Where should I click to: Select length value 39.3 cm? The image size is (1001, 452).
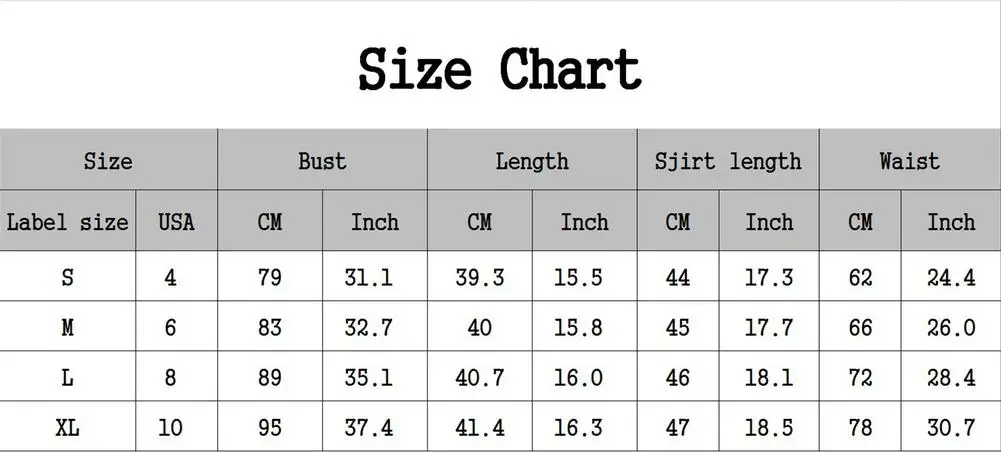[x=480, y=276]
